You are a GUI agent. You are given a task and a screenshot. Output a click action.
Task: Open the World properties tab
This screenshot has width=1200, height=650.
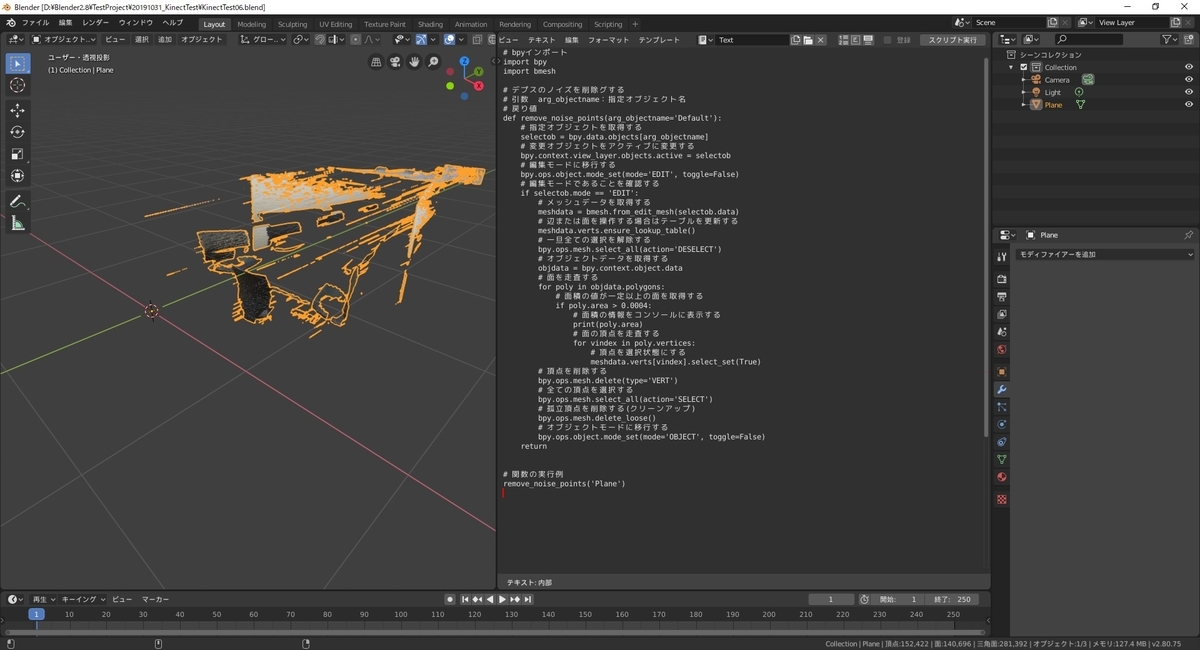click(1001, 350)
